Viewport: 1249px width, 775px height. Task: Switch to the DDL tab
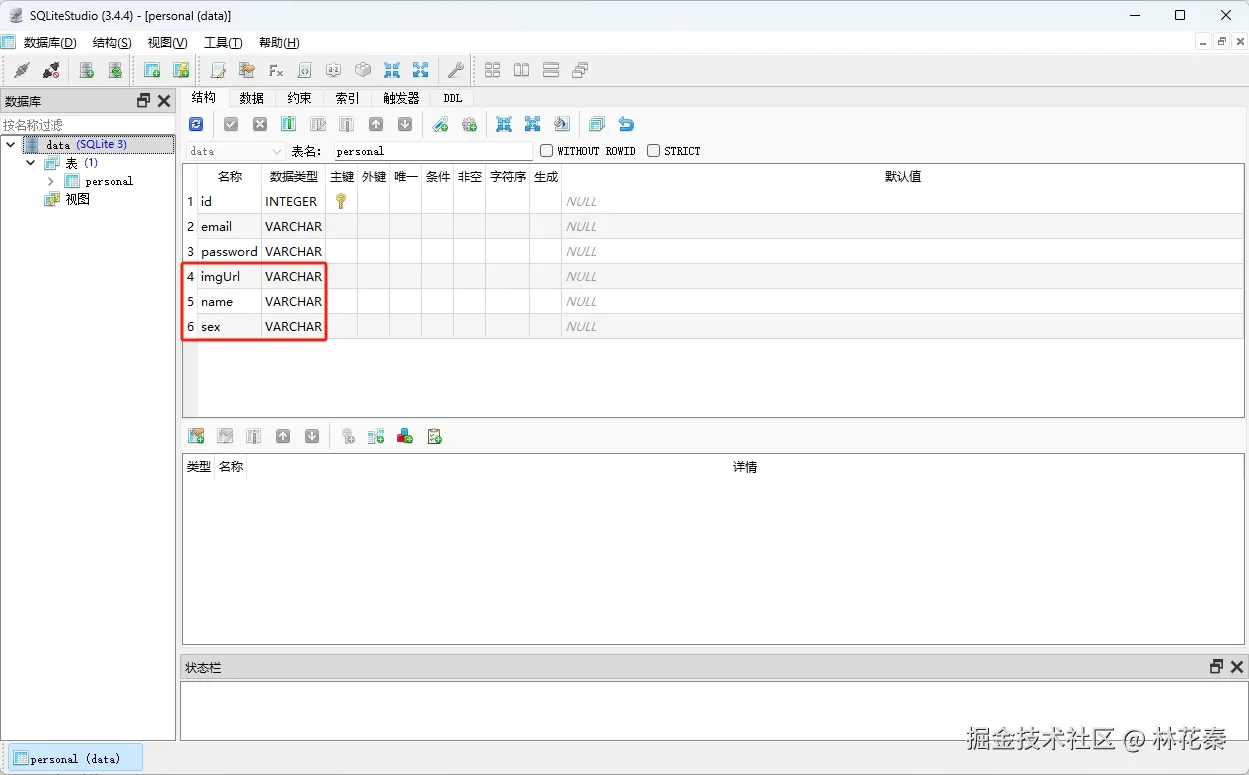tap(452, 98)
